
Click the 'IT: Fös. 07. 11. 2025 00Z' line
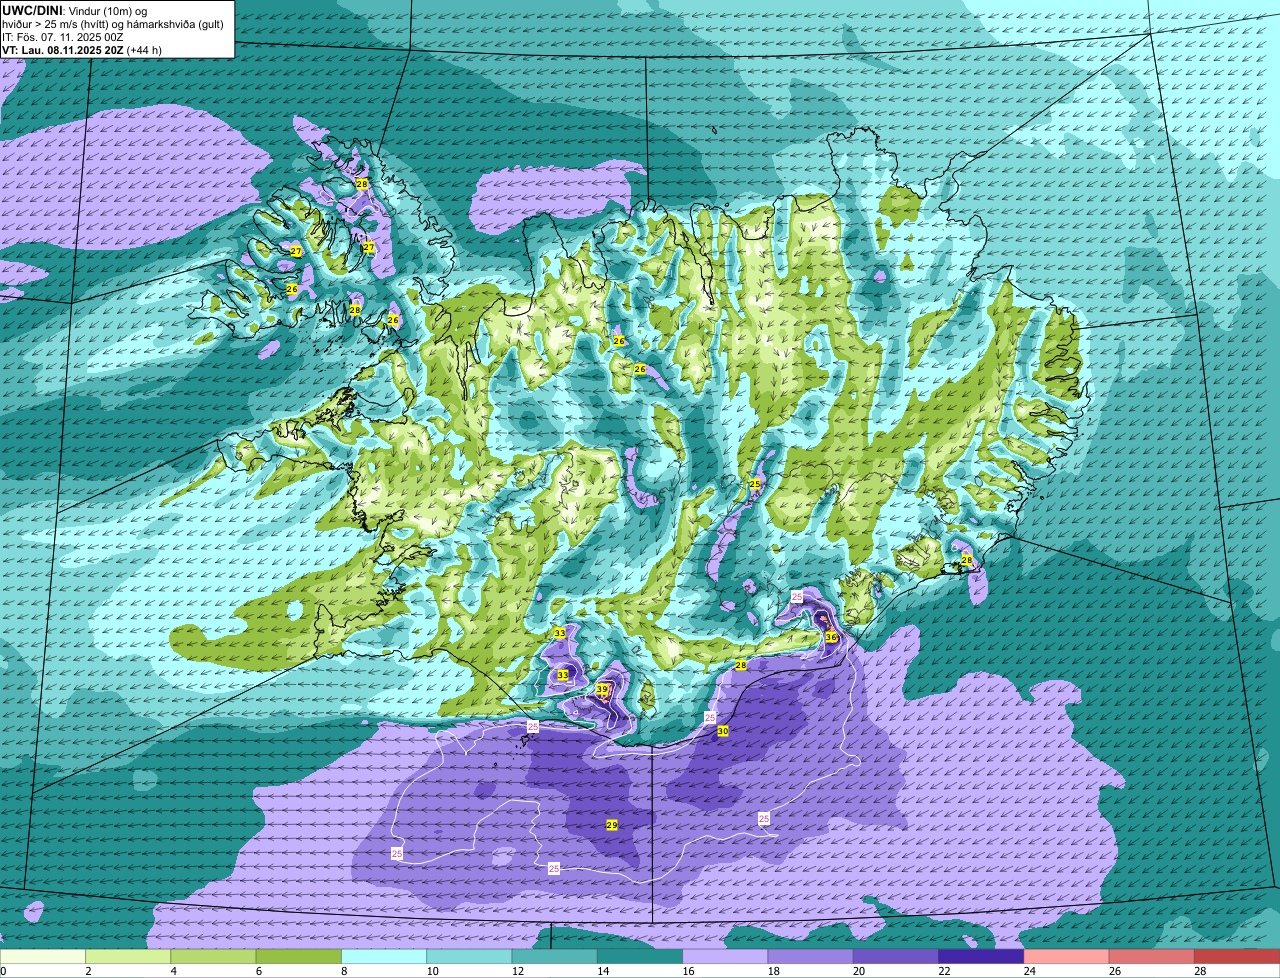click(x=63, y=37)
